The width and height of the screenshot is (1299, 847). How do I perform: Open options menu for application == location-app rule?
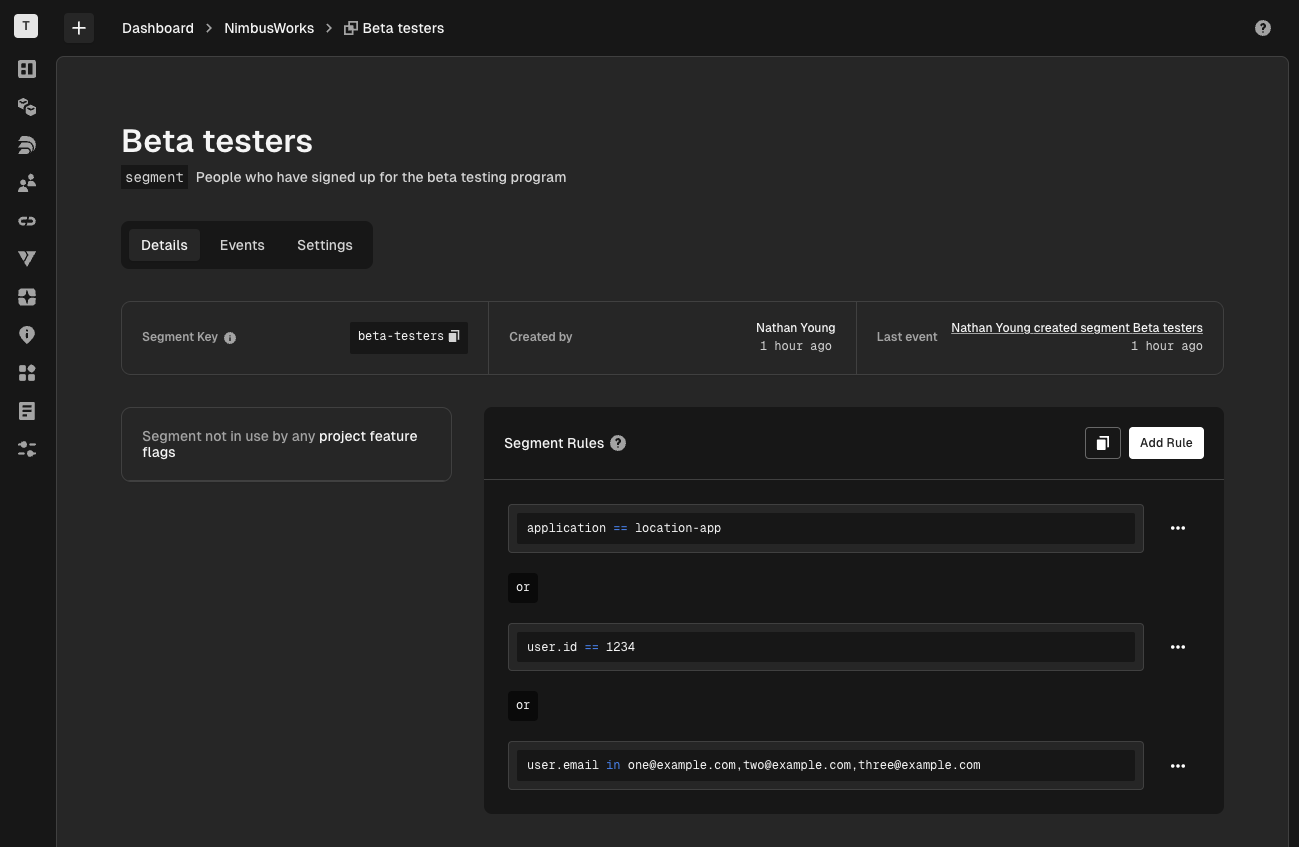click(x=1178, y=528)
